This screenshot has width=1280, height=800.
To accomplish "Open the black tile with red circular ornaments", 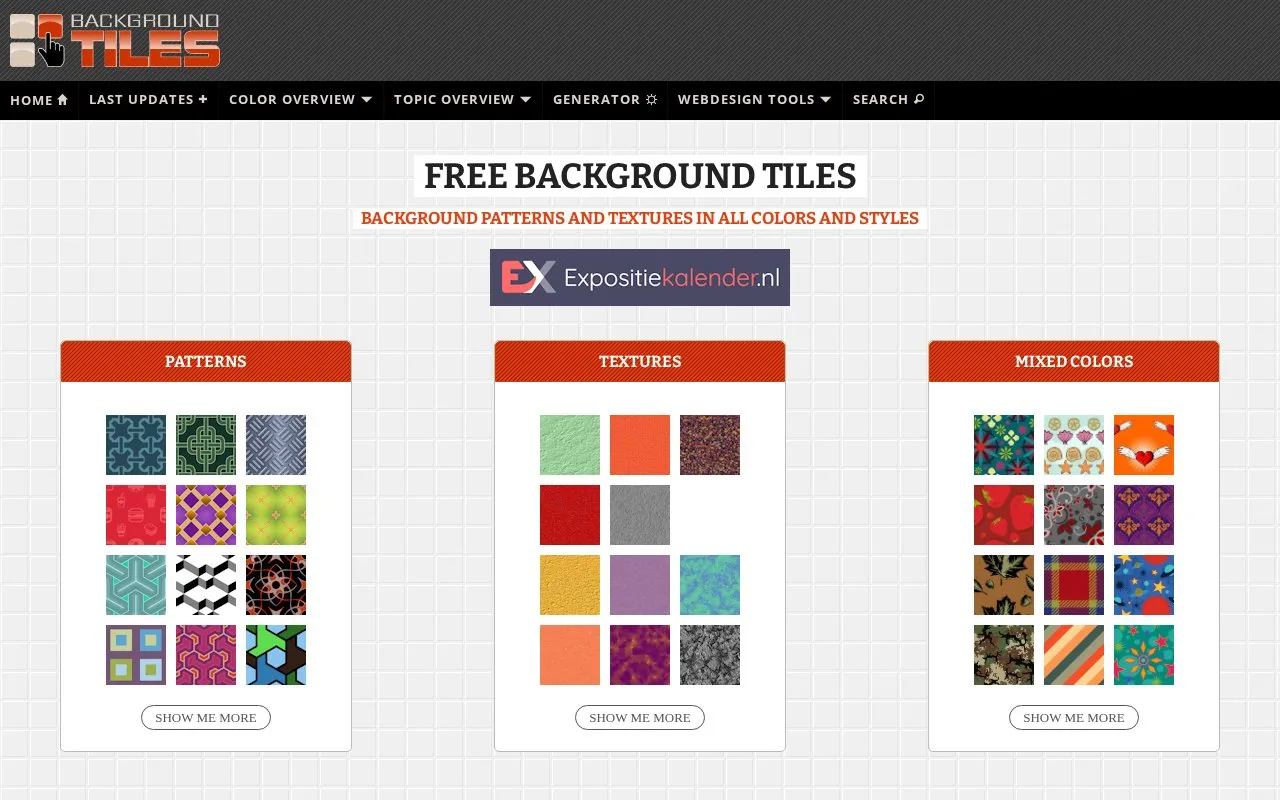I will (276, 585).
